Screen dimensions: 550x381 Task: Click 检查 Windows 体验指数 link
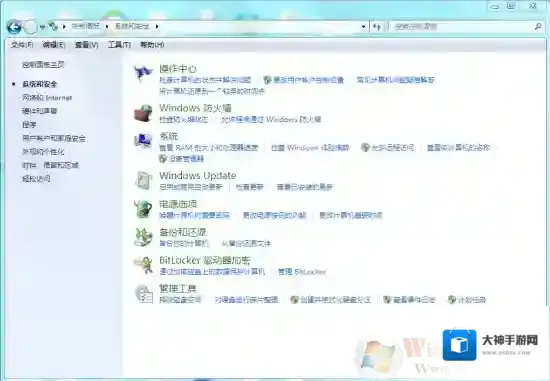pyautogui.click(x=310, y=147)
